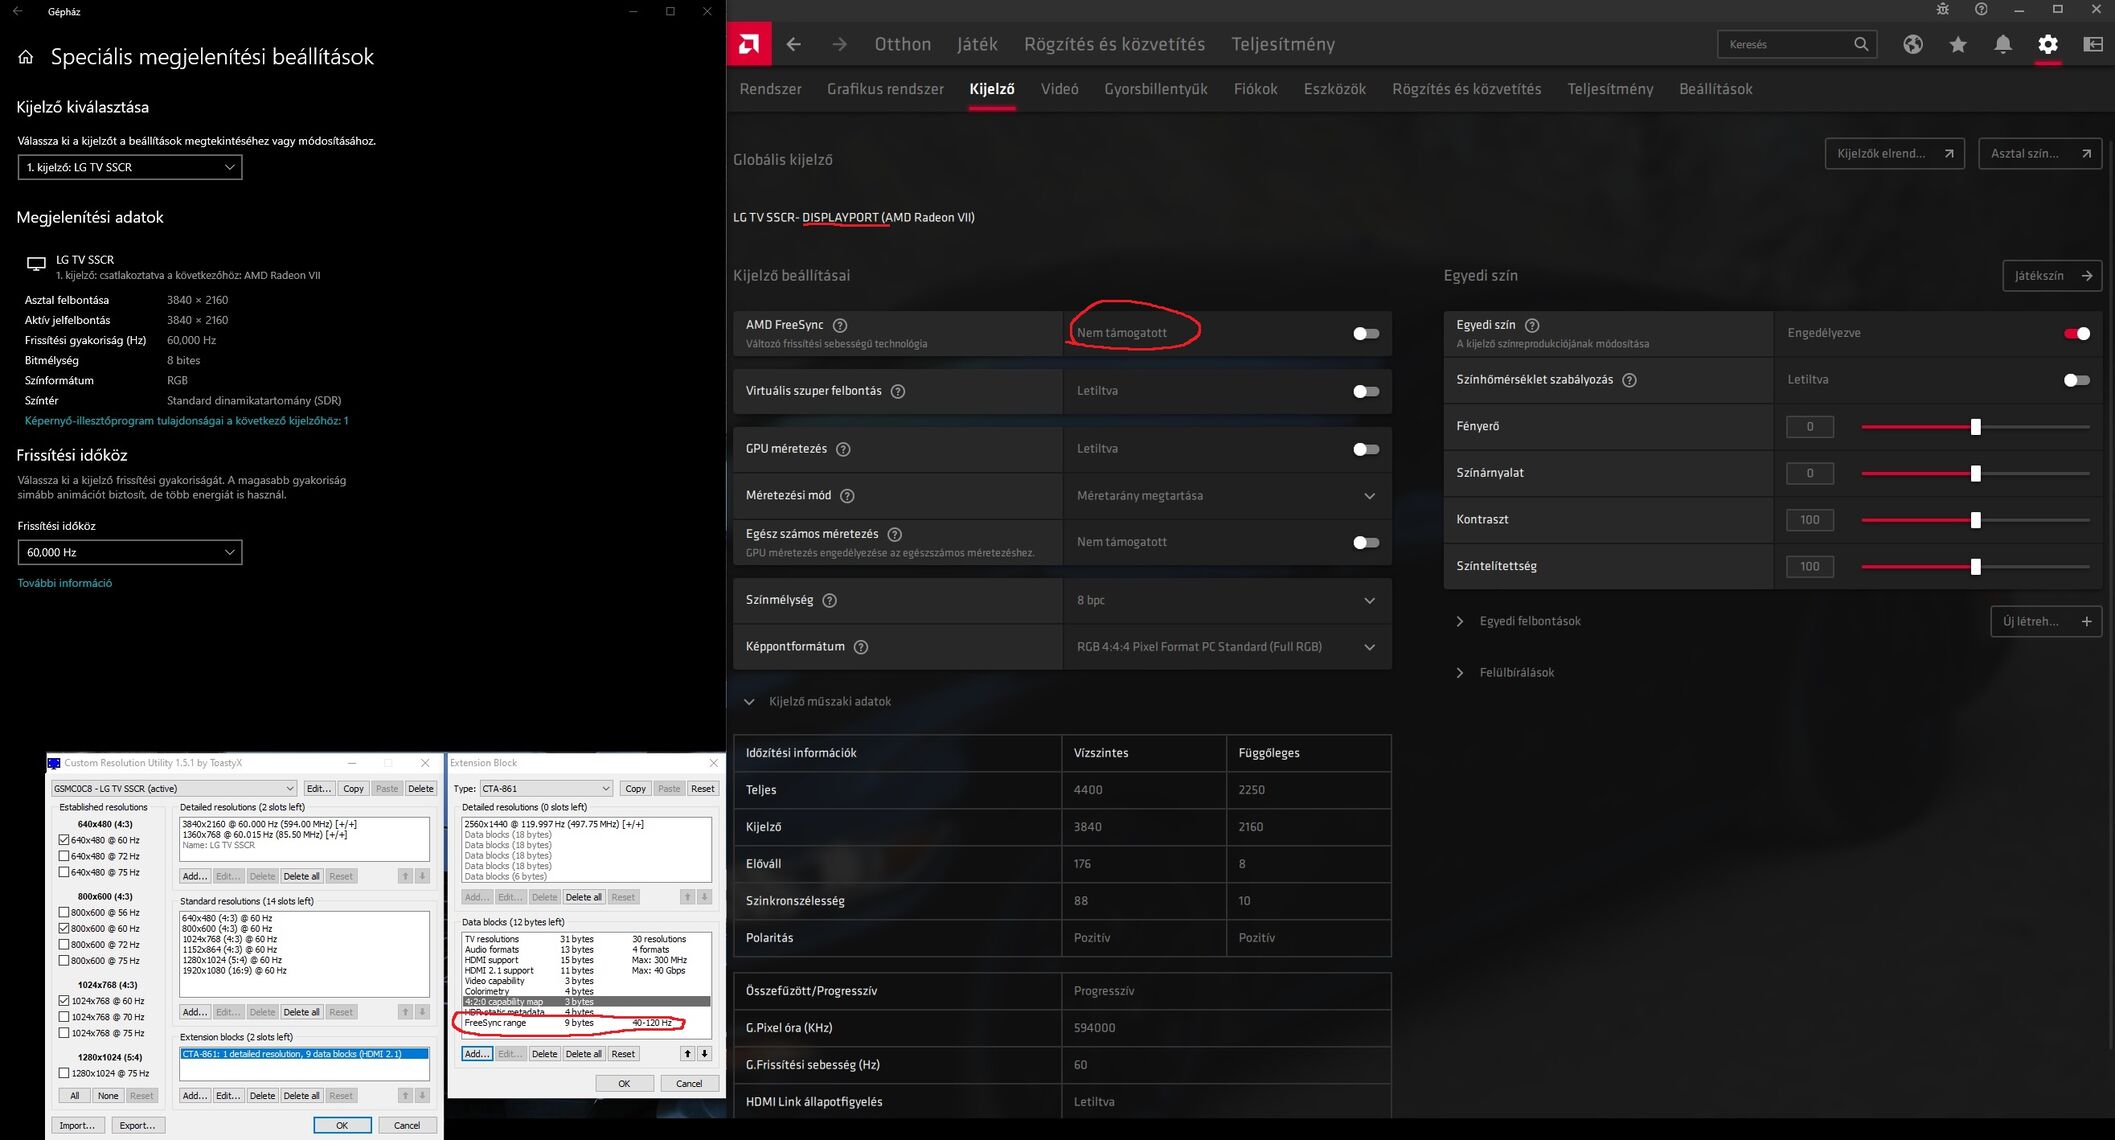This screenshot has height=1140, width=2115.
Task: Open the Teljesítmény top menu
Action: click(1283, 44)
